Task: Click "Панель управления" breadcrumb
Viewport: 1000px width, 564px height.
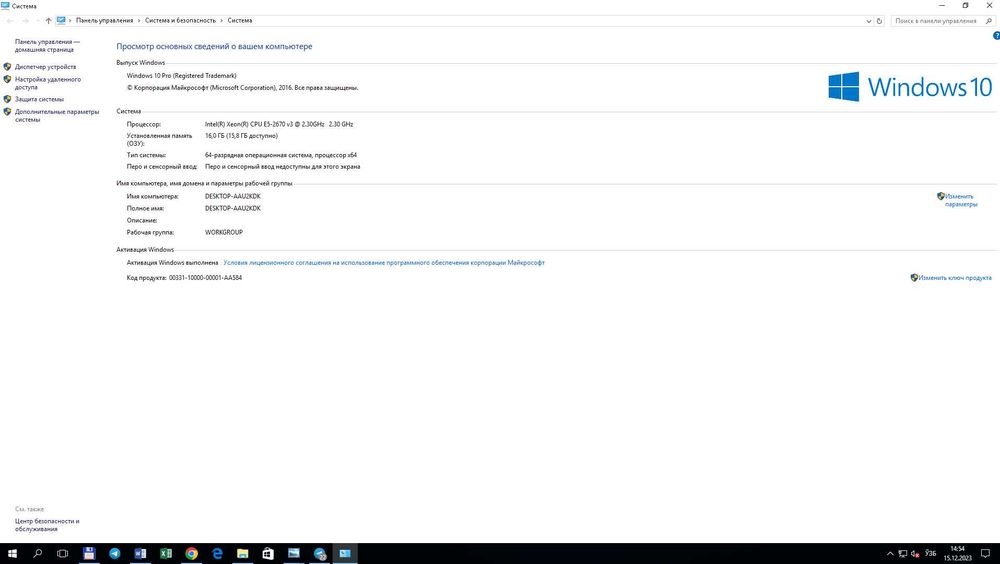Action: coord(105,20)
